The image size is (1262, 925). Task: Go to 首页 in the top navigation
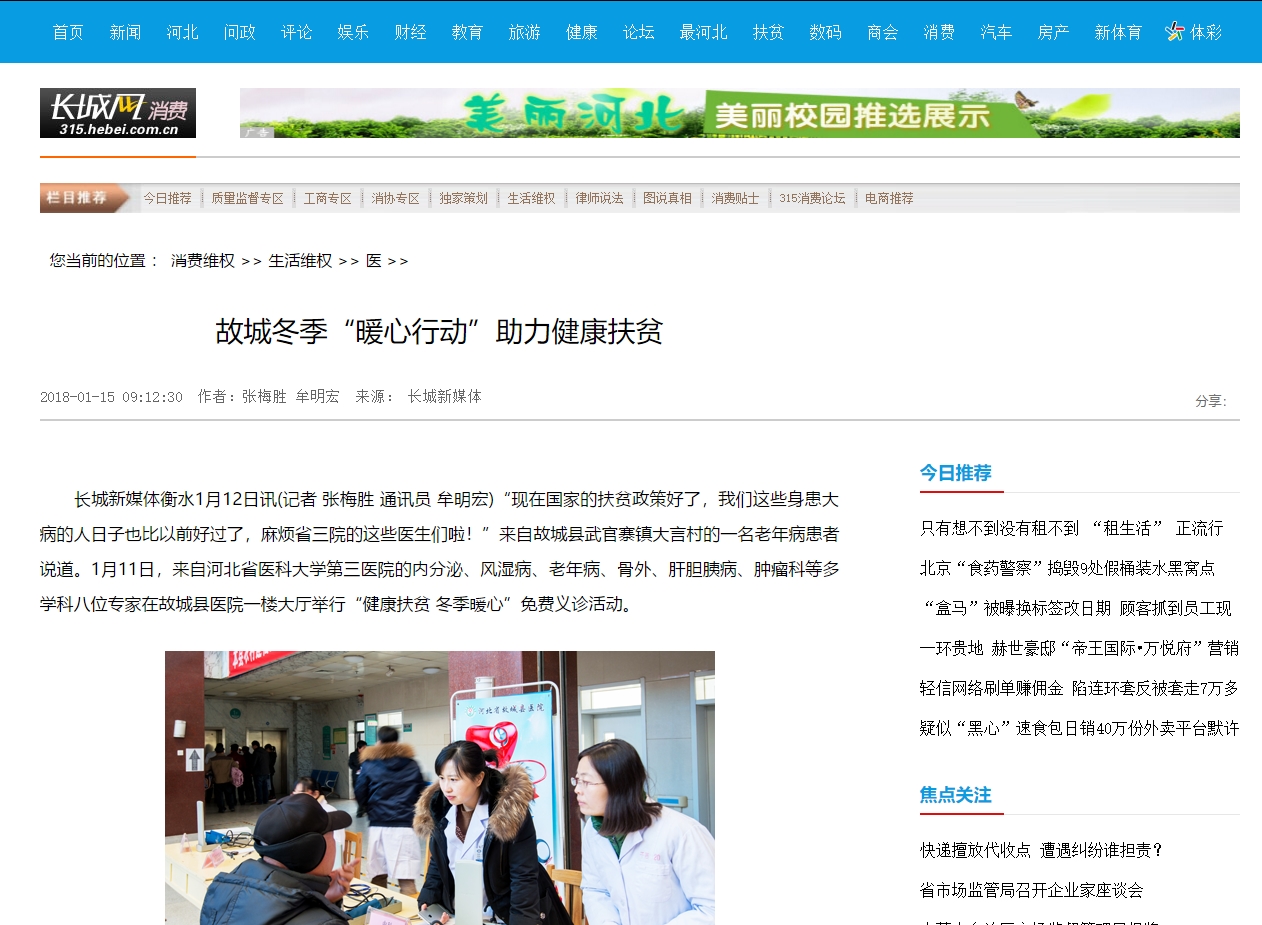click(x=68, y=32)
